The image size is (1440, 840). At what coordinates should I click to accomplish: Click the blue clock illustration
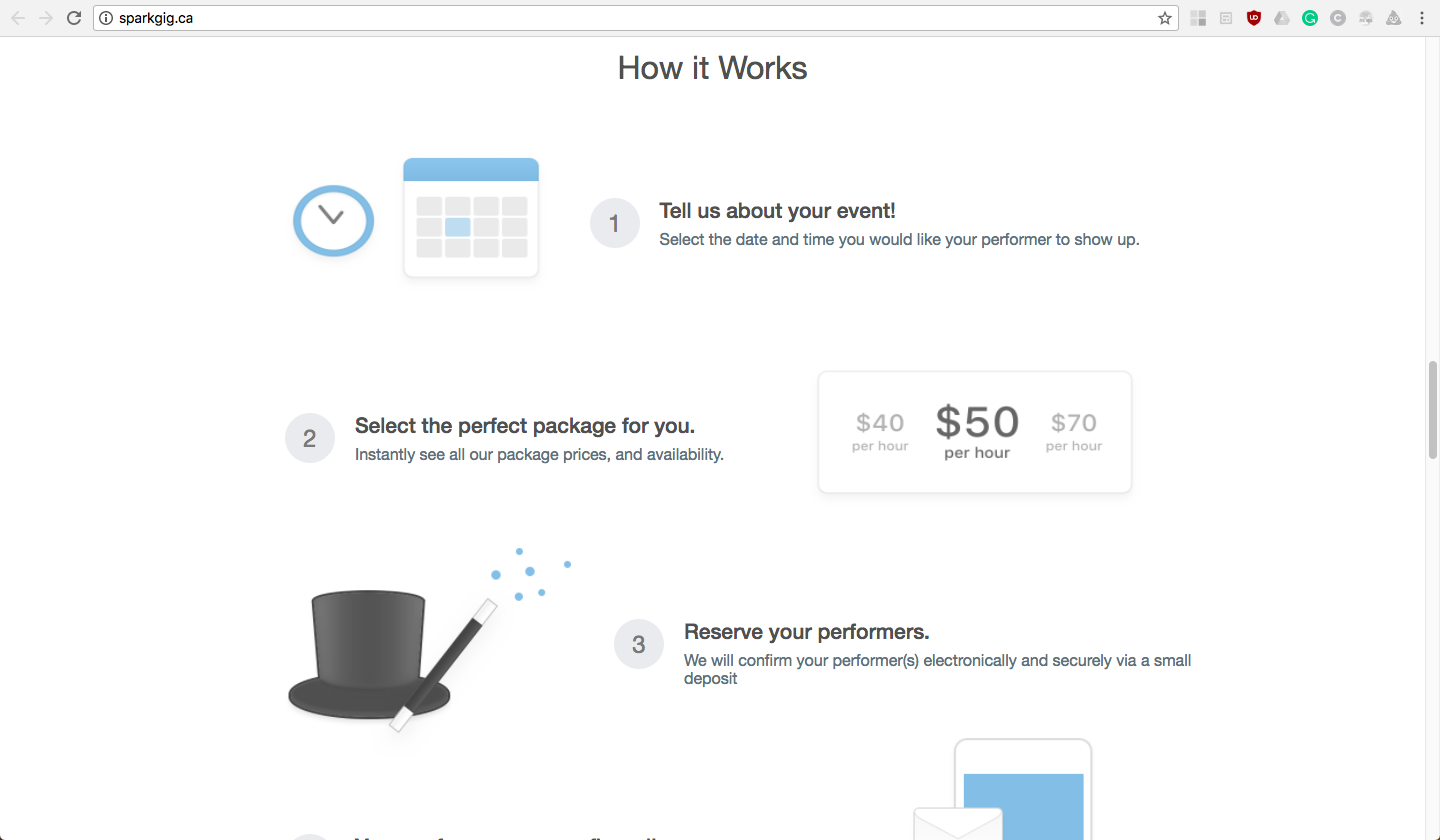(333, 220)
